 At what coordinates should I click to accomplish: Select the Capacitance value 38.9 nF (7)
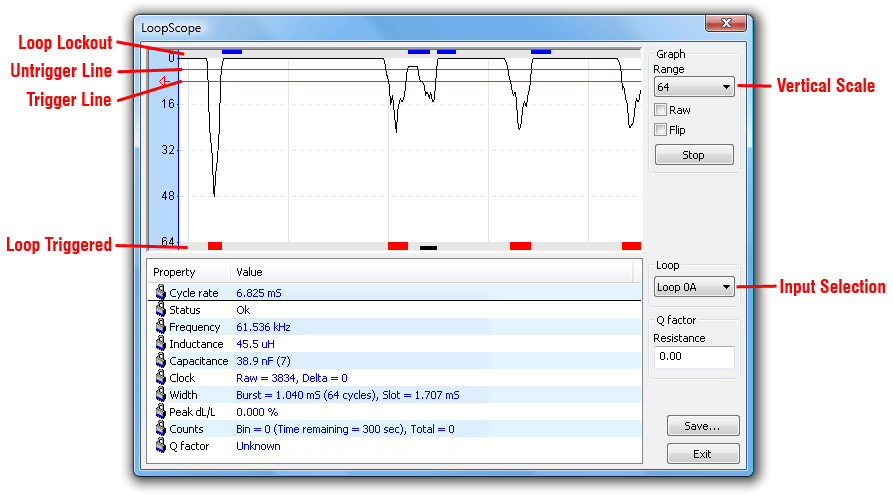(x=263, y=361)
